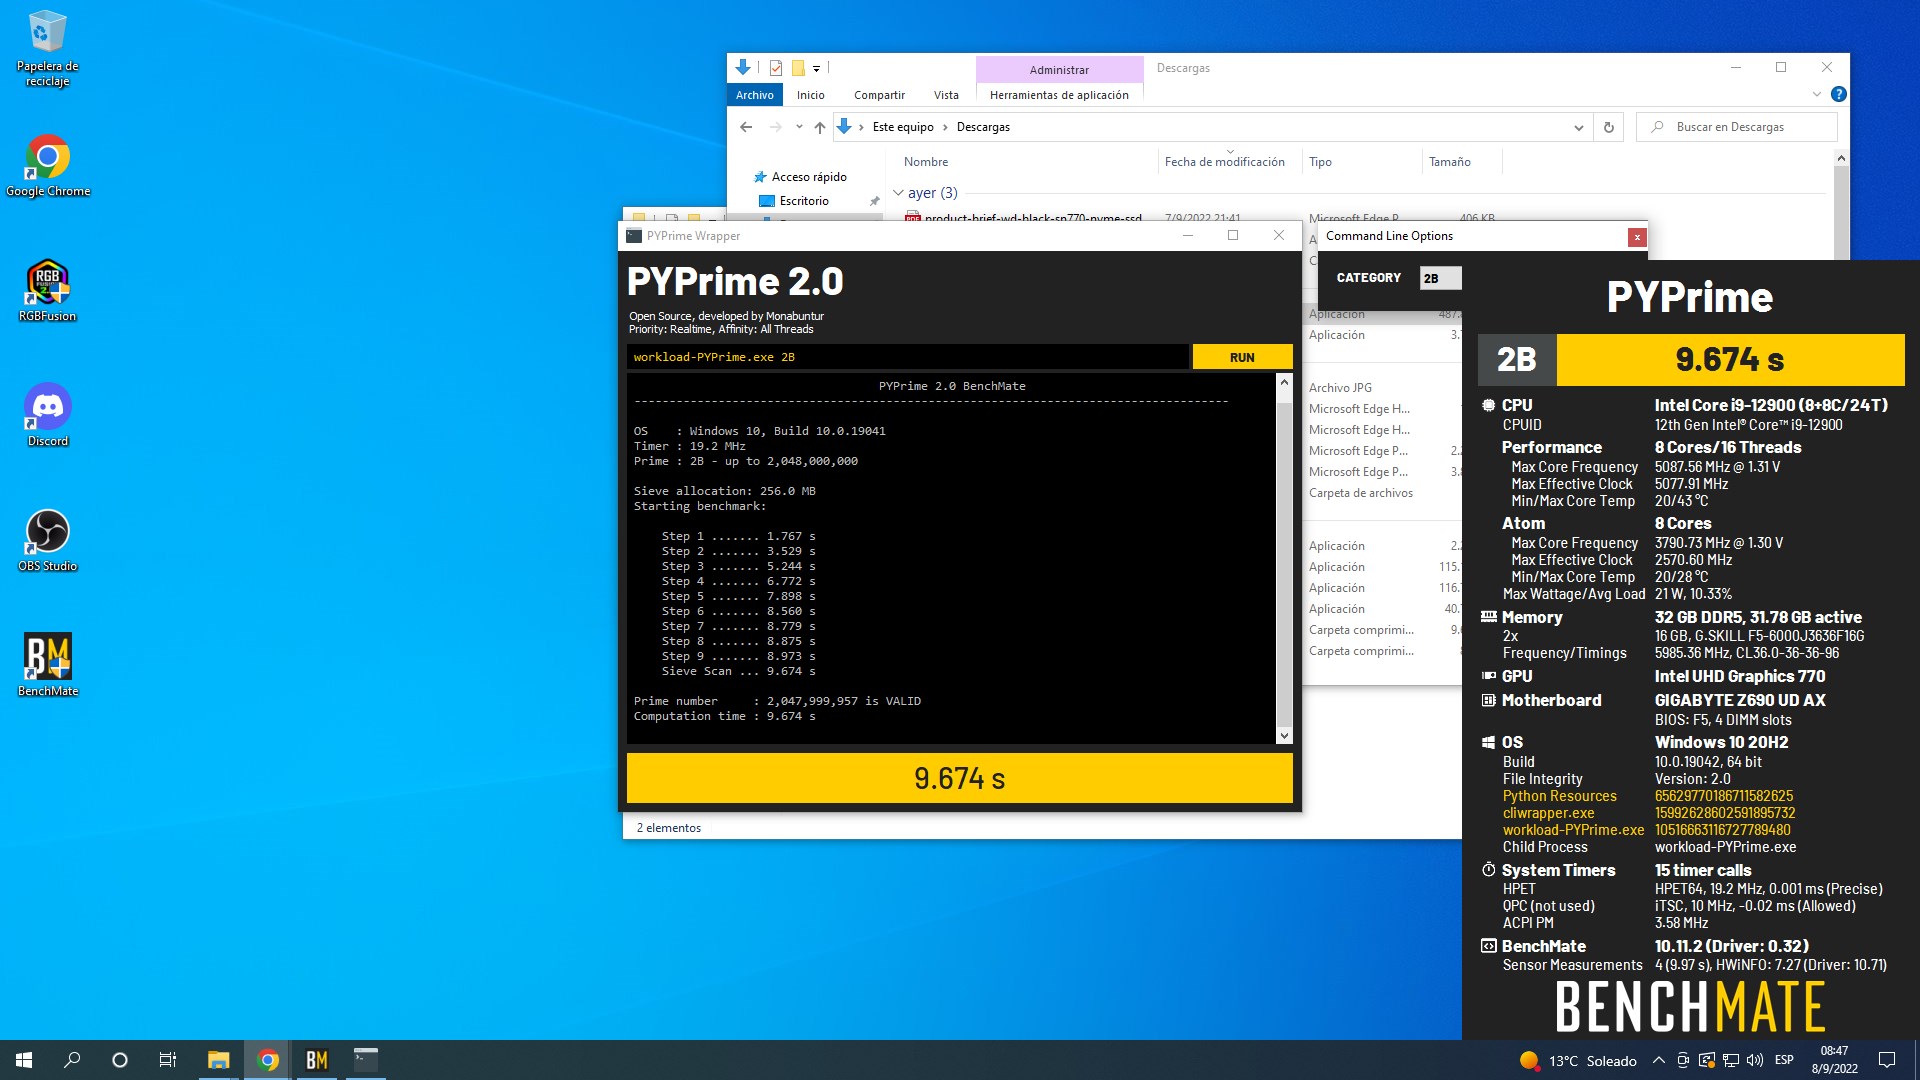Open the notification center icon
The height and width of the screenshot is (1080, 1920).
coord(1887,1060)
